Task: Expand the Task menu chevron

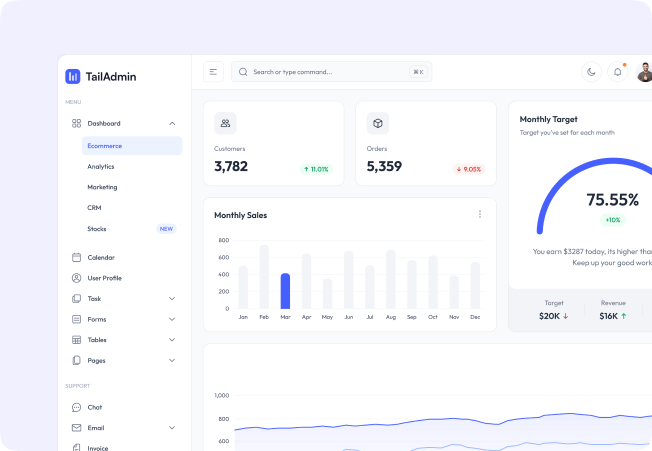Action: 172,299
